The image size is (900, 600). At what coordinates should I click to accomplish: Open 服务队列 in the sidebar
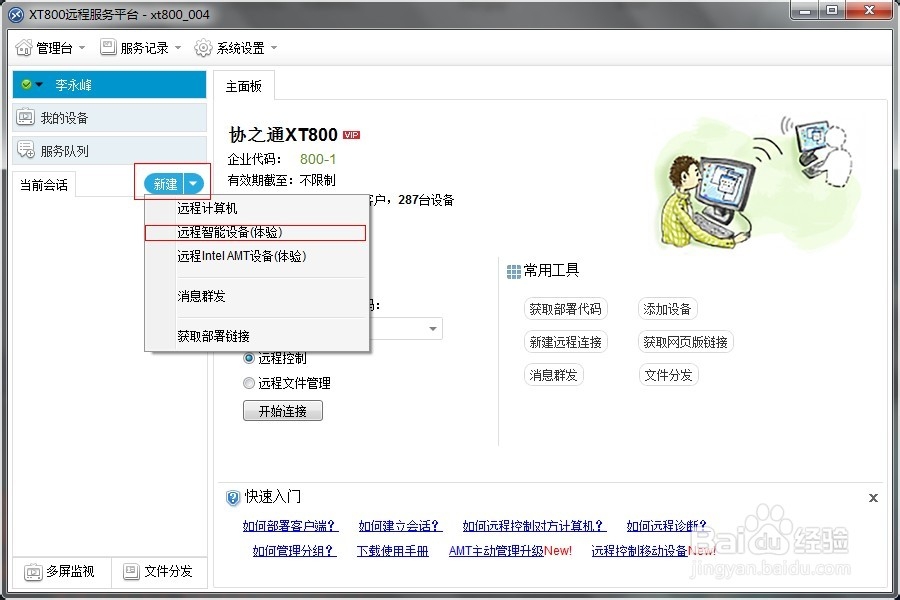tap(110, 150)
